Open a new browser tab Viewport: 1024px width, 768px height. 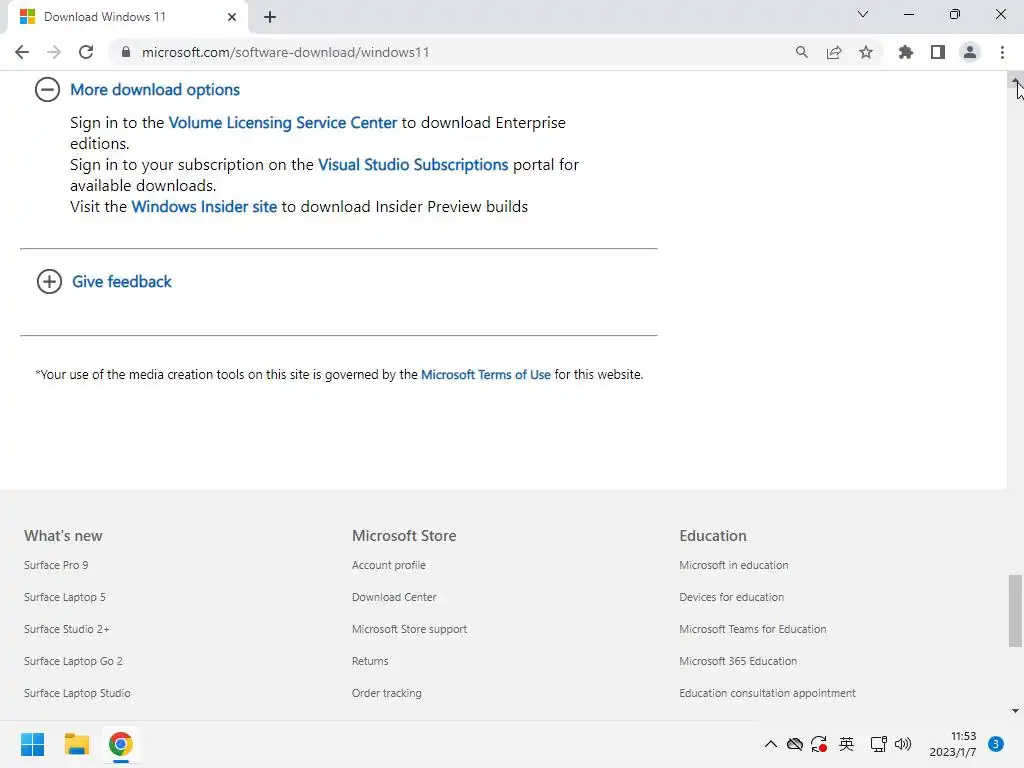click(x=270, y=17)
